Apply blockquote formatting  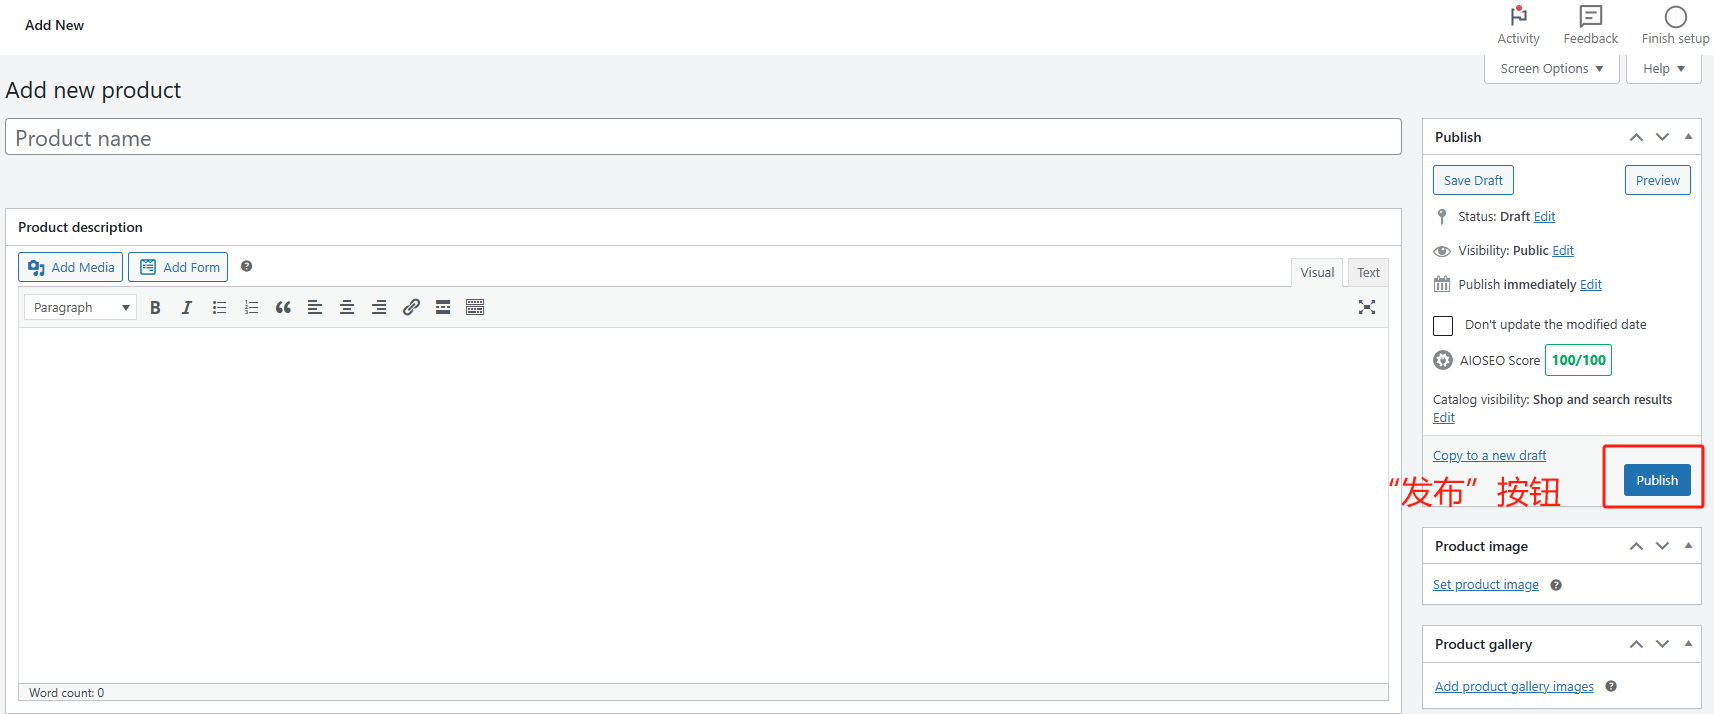coord(283,308)
